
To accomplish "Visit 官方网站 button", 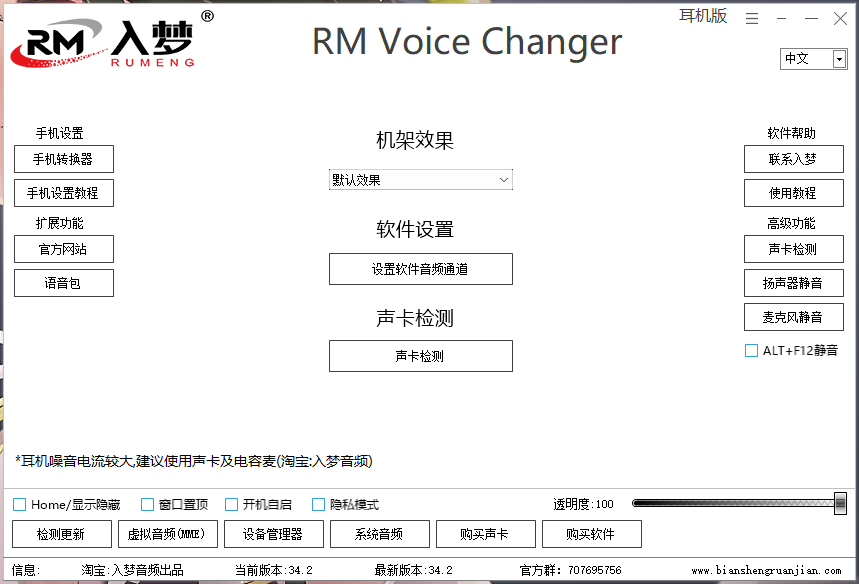I will pyautogui.click(x=64, y=249).
